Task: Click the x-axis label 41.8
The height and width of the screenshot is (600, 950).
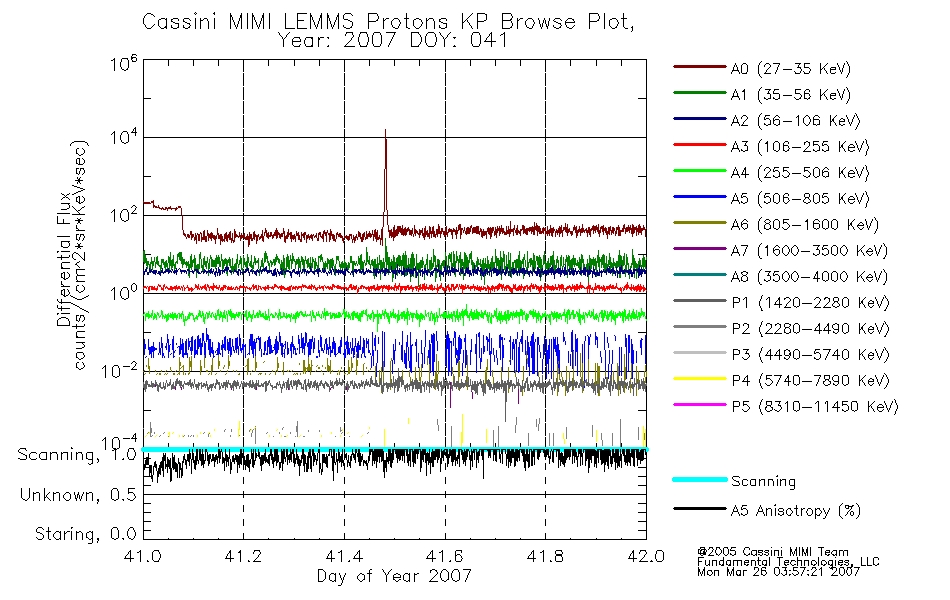Action: click(x=545, y=556)
